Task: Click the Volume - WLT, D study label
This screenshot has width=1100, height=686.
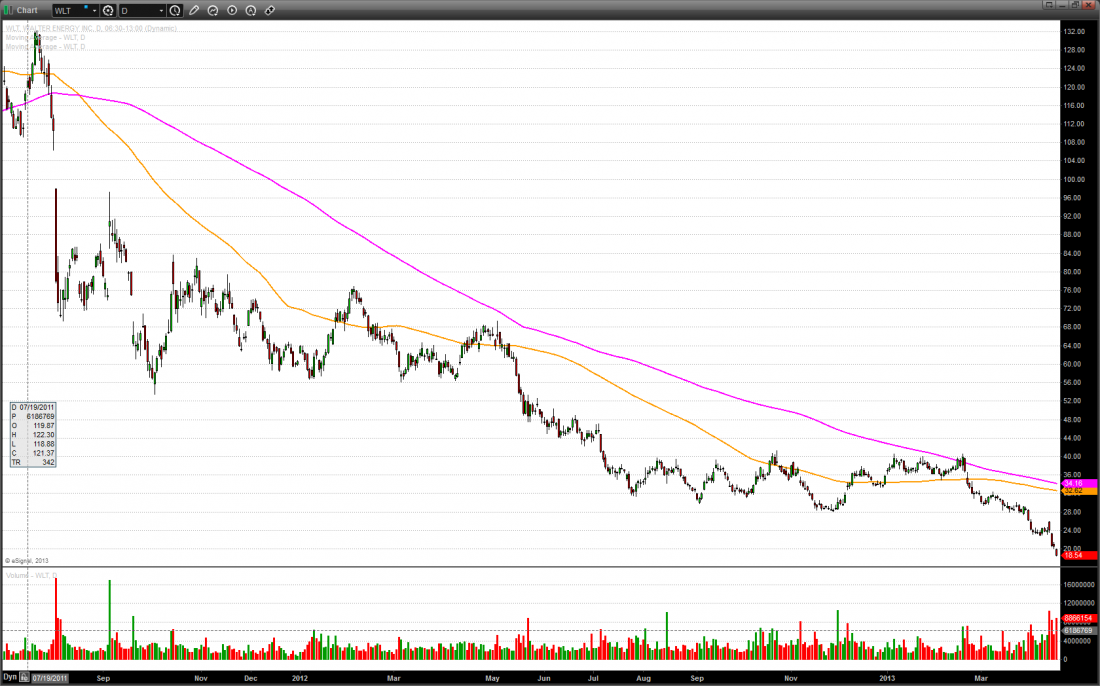Action: (x=30, y=576)
